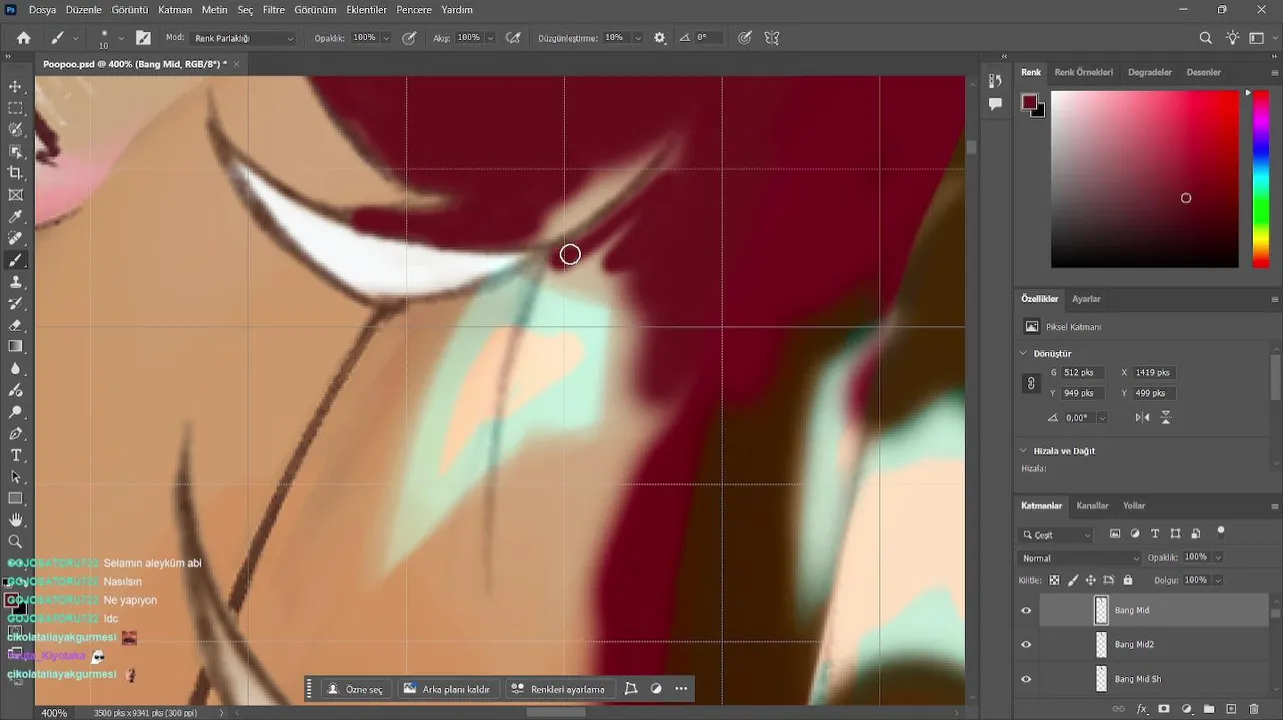This screenshot has width=1283, height=720.
Task: Hide the Bang Mid Sh layer
Action: click(1026, 679)
